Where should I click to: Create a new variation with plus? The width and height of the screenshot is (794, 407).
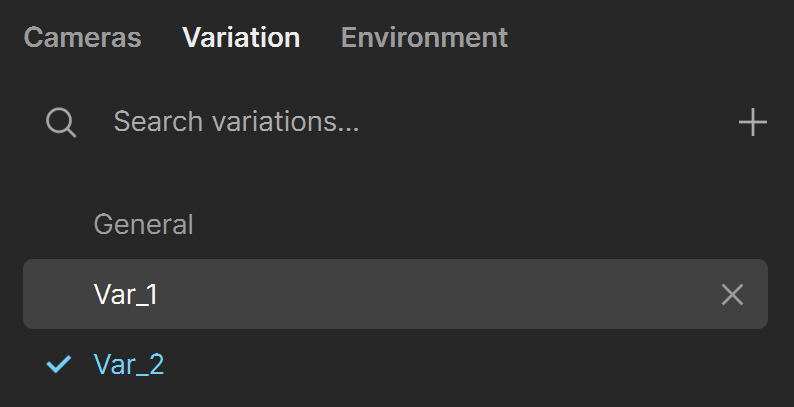[752, 122]
